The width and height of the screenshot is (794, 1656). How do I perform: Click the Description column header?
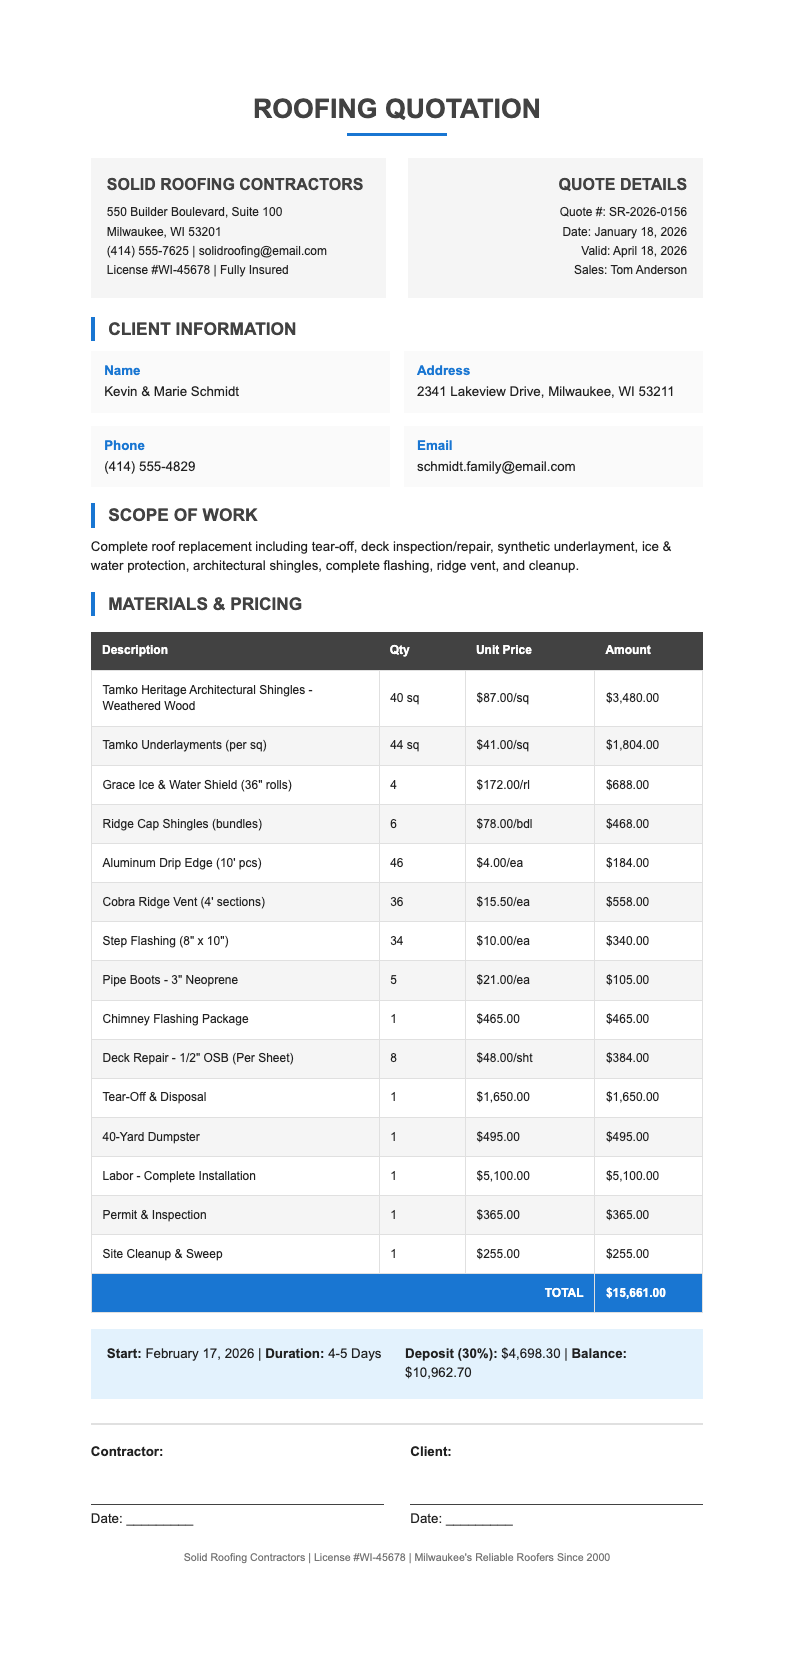(x=135, y=650)
